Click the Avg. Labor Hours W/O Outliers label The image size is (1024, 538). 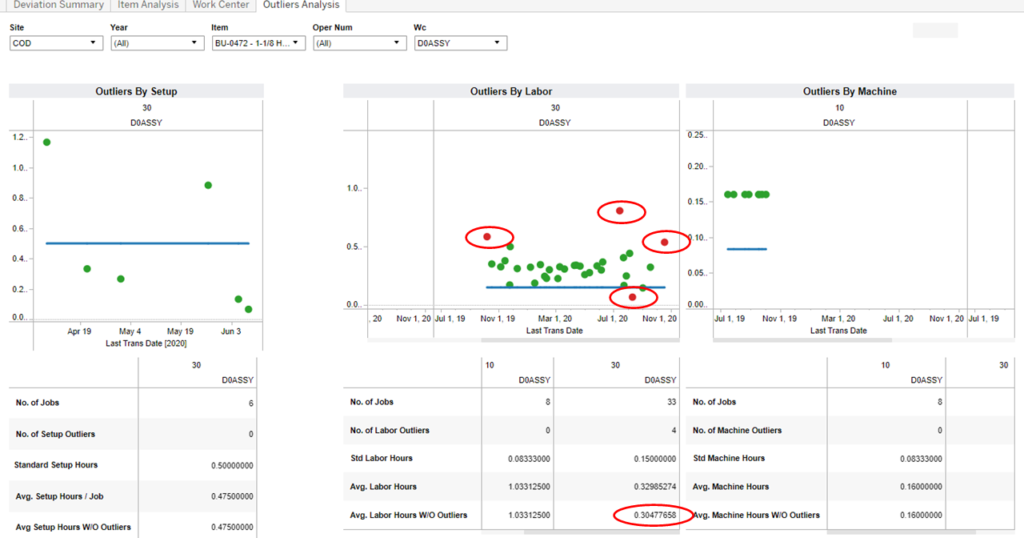(x=409, y=515)
